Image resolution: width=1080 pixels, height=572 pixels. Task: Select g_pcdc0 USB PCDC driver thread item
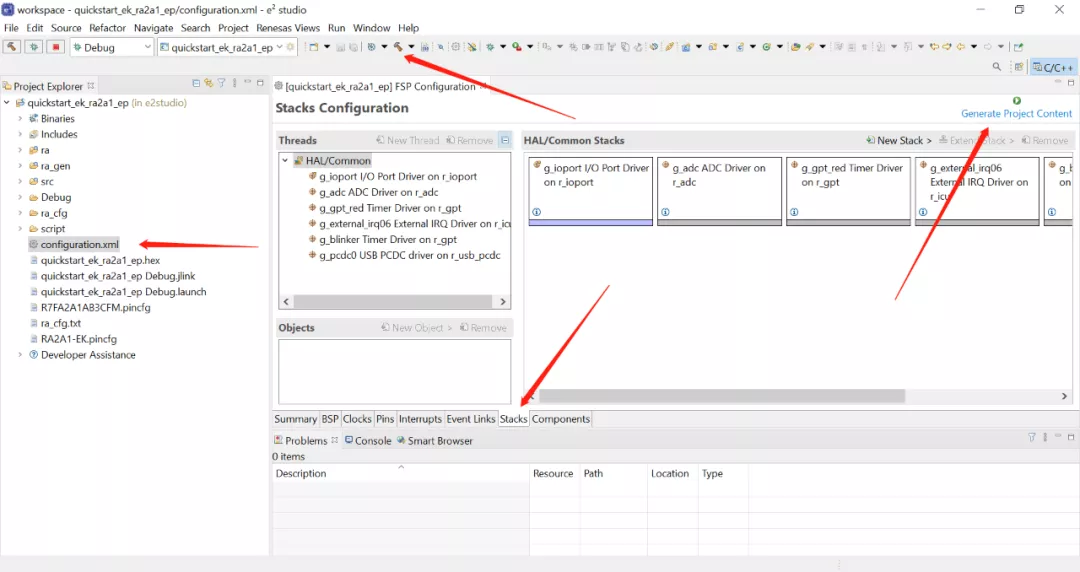409,255
